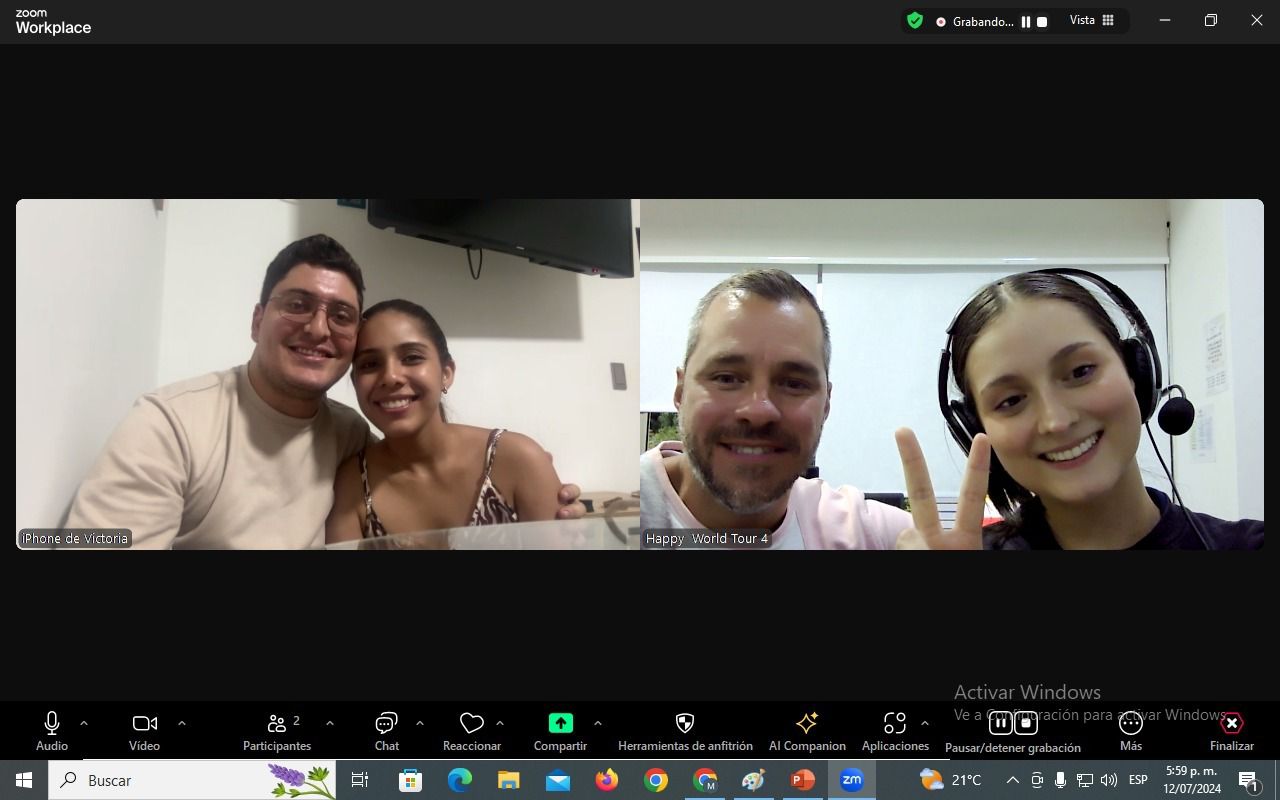
Task: Click the iPhone de Victoria name label
Action: (x=75, y=538)
